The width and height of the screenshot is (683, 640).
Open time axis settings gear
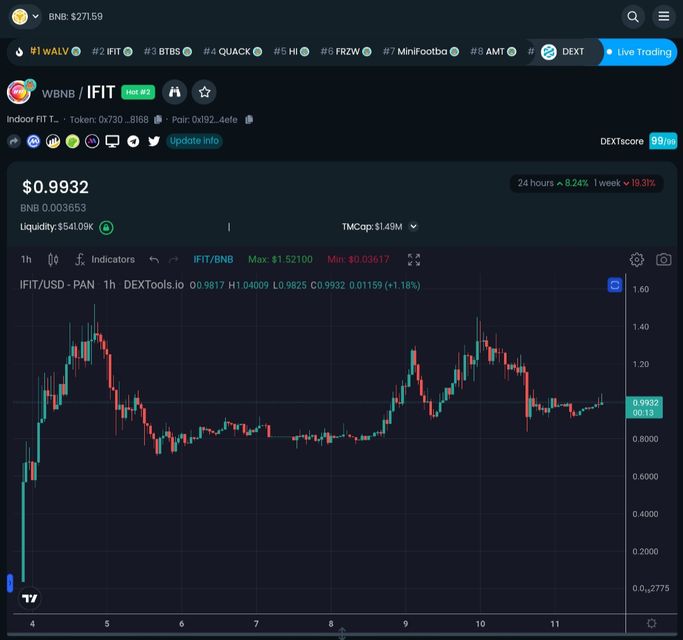point(652,623)
